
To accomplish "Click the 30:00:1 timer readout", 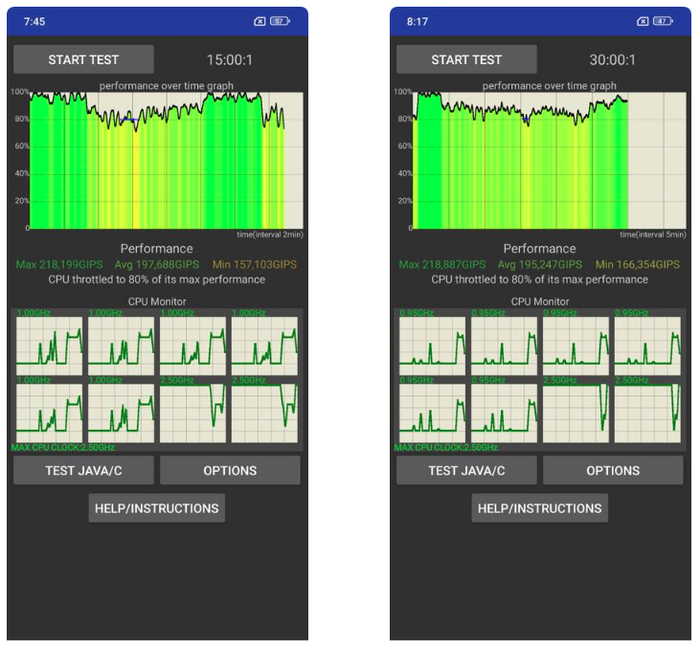I will (612, 60).
